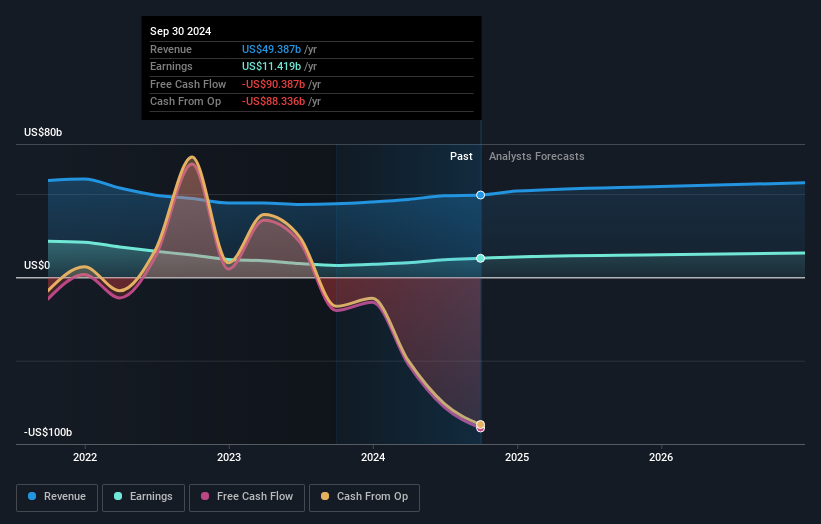Screen dimensions: 821x524
Task: Click the pink Free Cash Flow legend dot
Action: [205, 496]
